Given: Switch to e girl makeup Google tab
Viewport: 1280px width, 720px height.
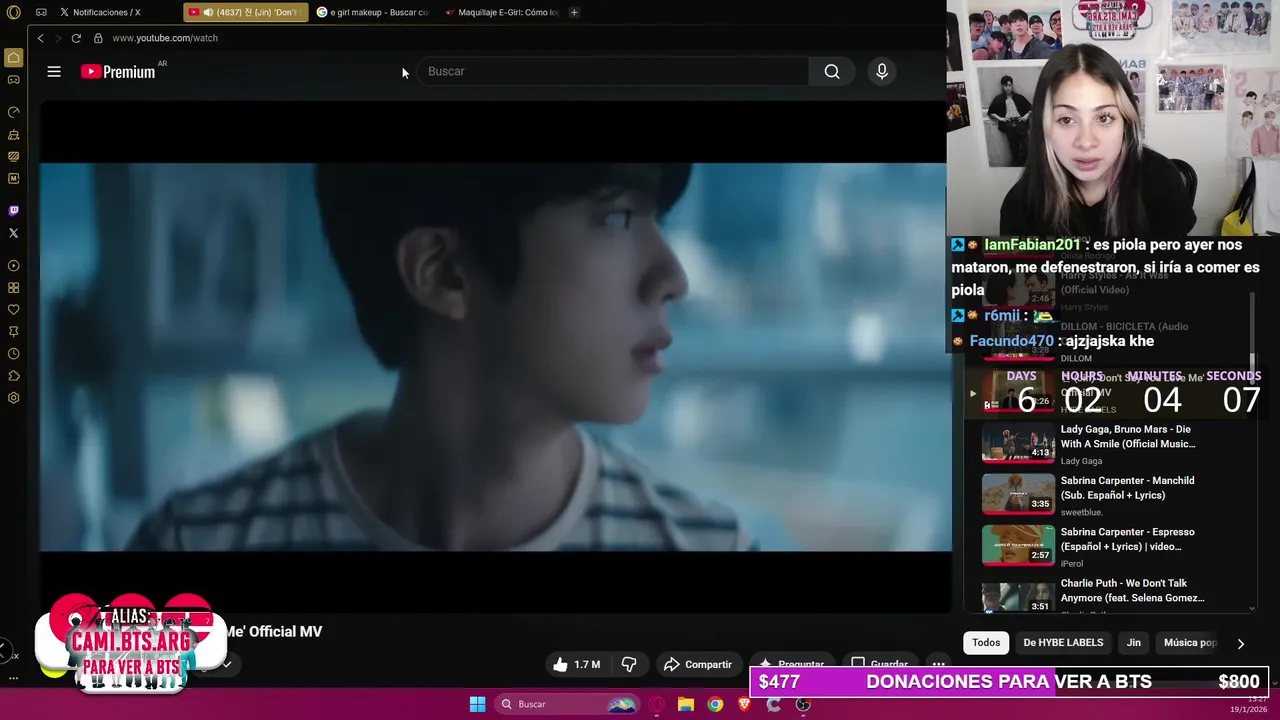Looking at the screenshot, I should pyautogui.click(x=373, y=12).
